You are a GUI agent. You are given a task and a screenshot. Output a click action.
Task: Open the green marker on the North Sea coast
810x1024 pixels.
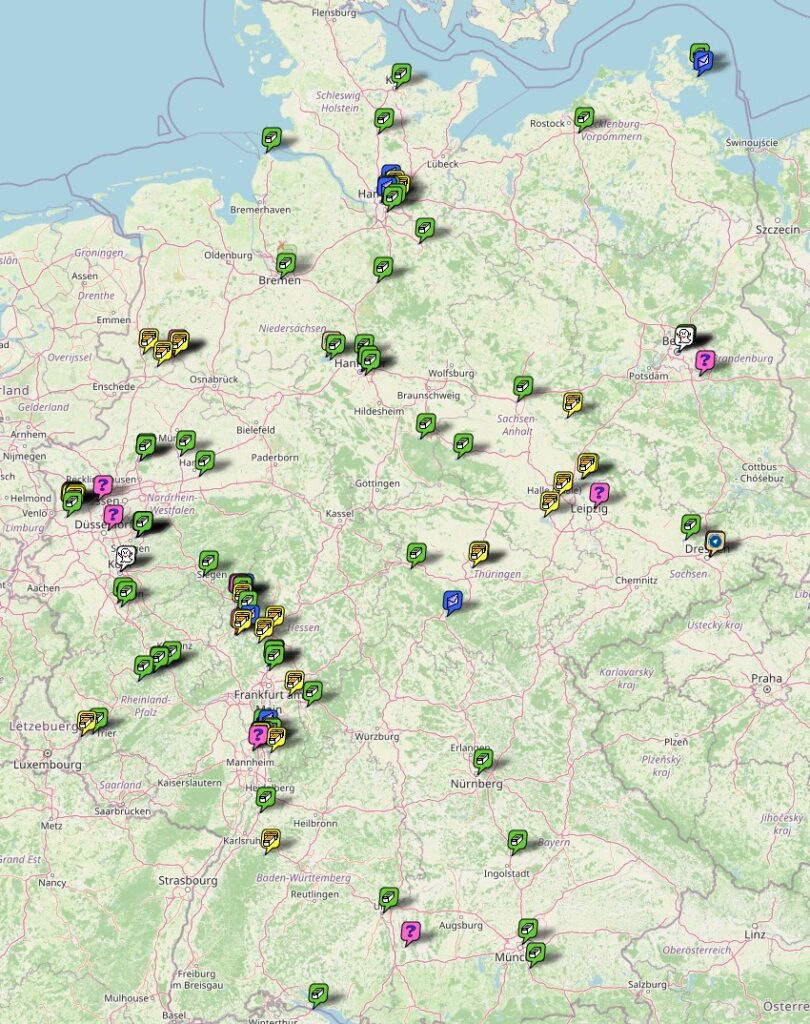[271, 138]
